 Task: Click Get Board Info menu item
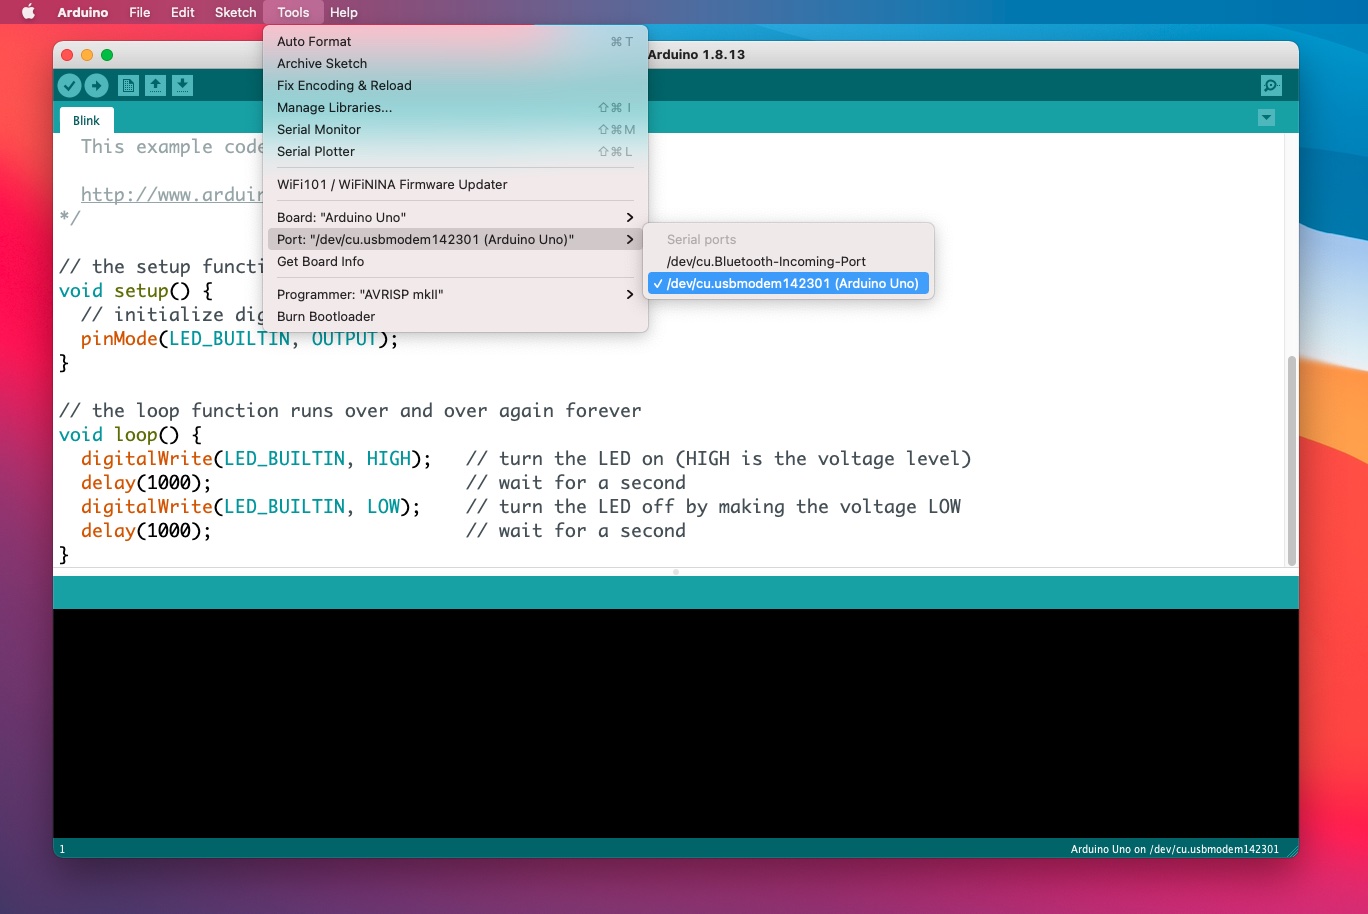click(320, 262)
